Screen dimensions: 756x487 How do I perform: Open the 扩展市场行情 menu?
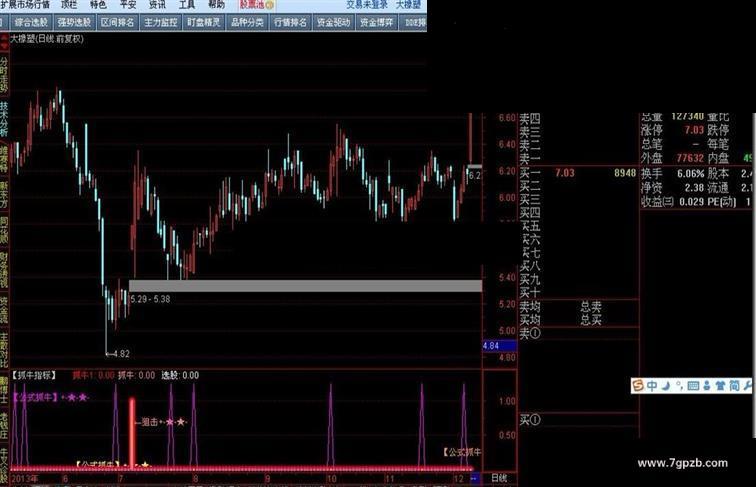(25, 4)
